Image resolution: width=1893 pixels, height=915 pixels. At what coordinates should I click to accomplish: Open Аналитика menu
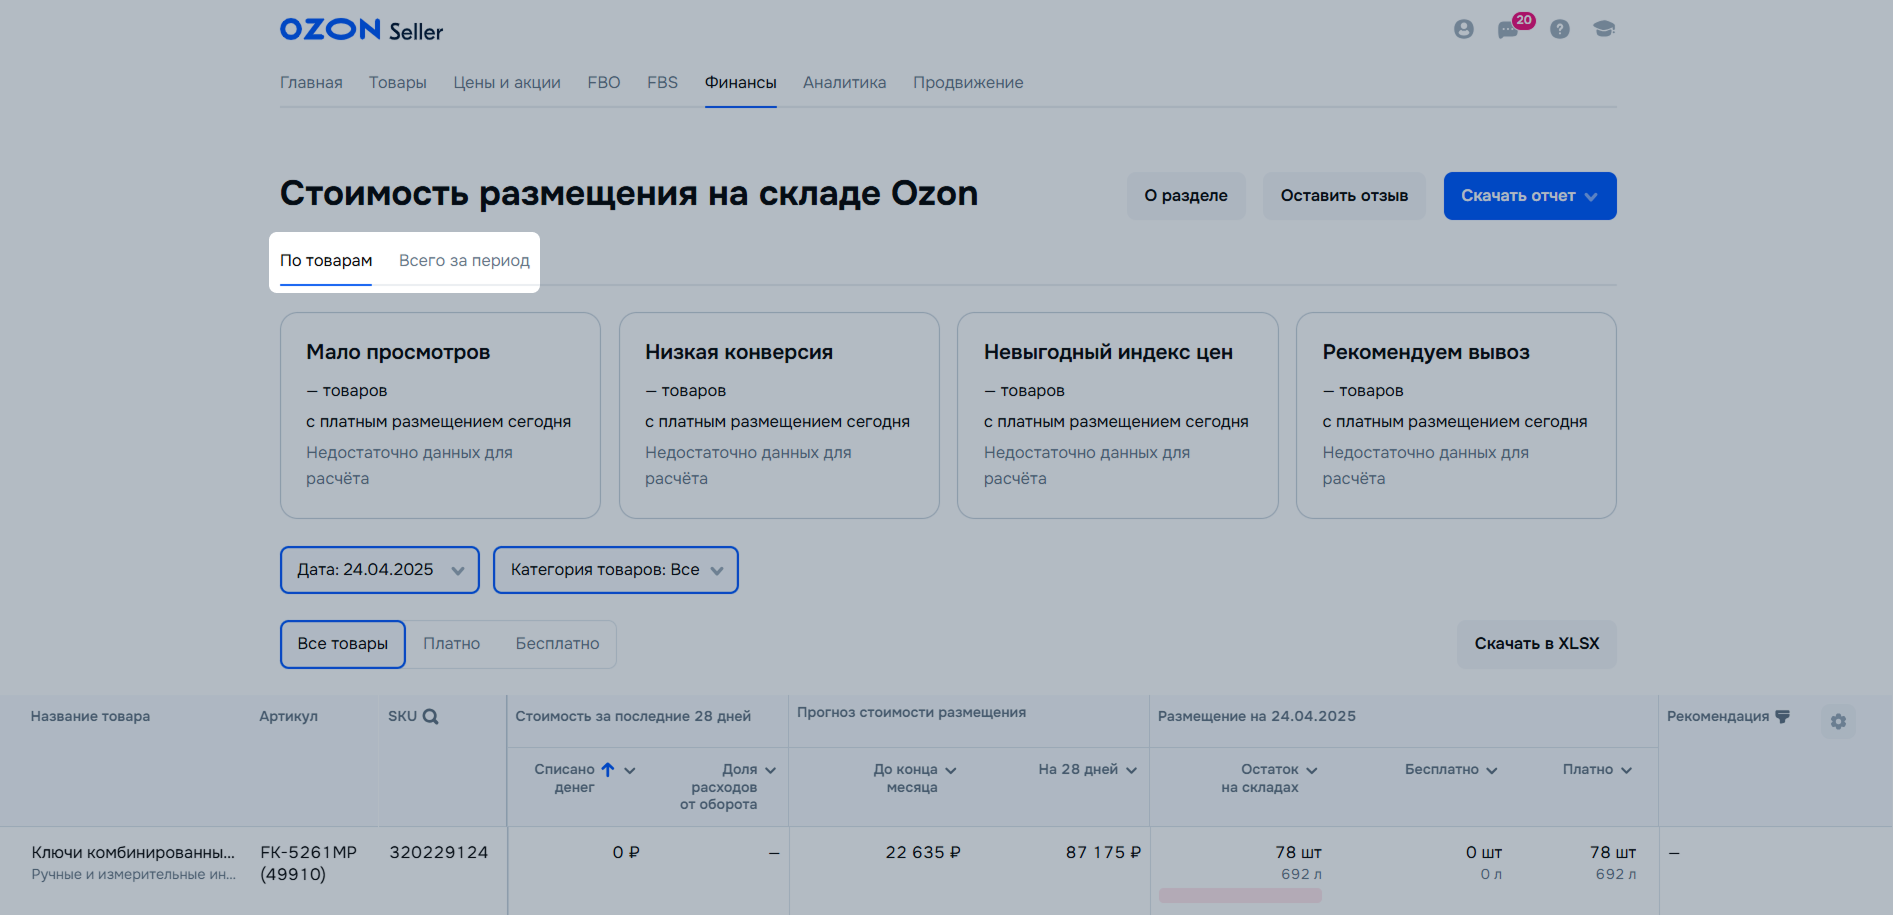845,83
